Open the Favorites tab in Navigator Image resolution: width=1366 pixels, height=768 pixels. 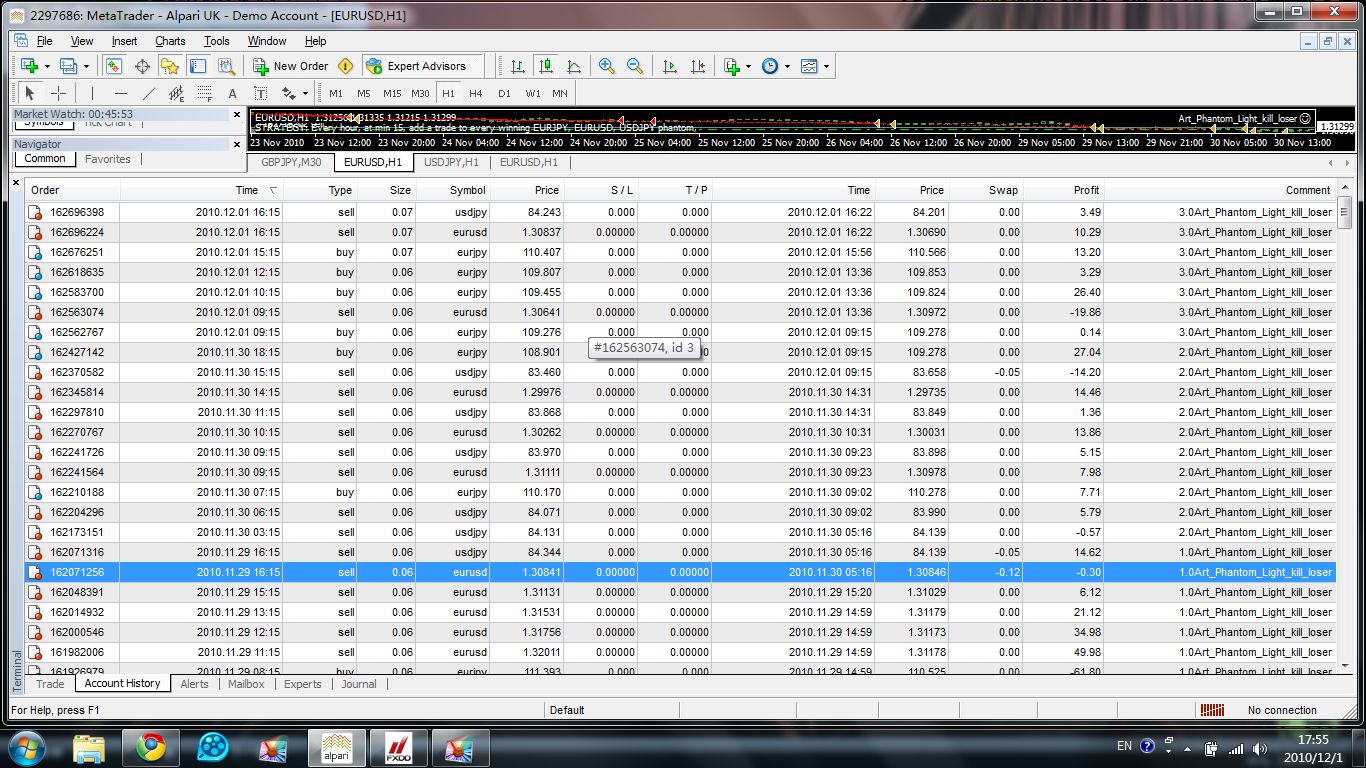[108, 159]
